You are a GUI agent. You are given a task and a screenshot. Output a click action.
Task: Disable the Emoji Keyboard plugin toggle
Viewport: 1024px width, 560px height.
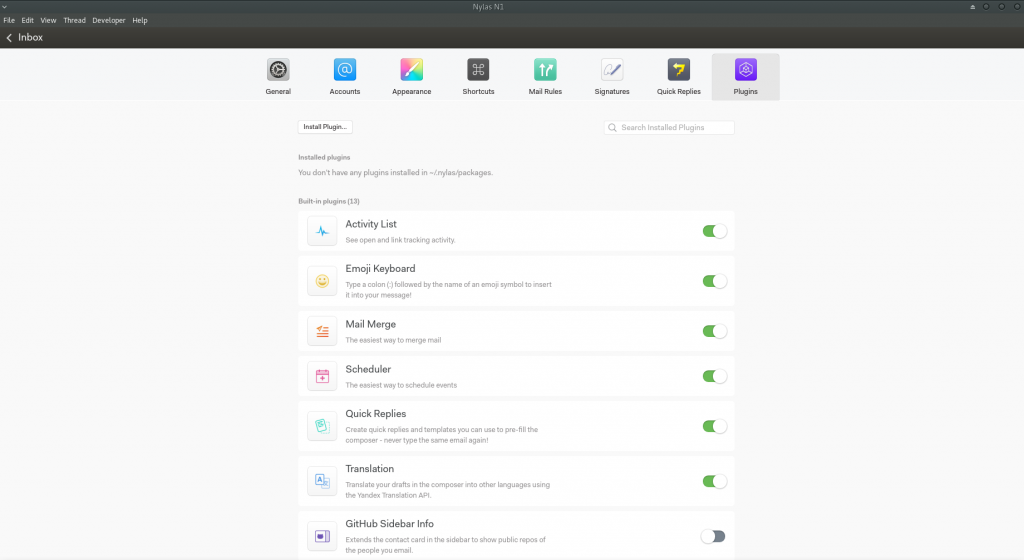(x=714, y=281)
